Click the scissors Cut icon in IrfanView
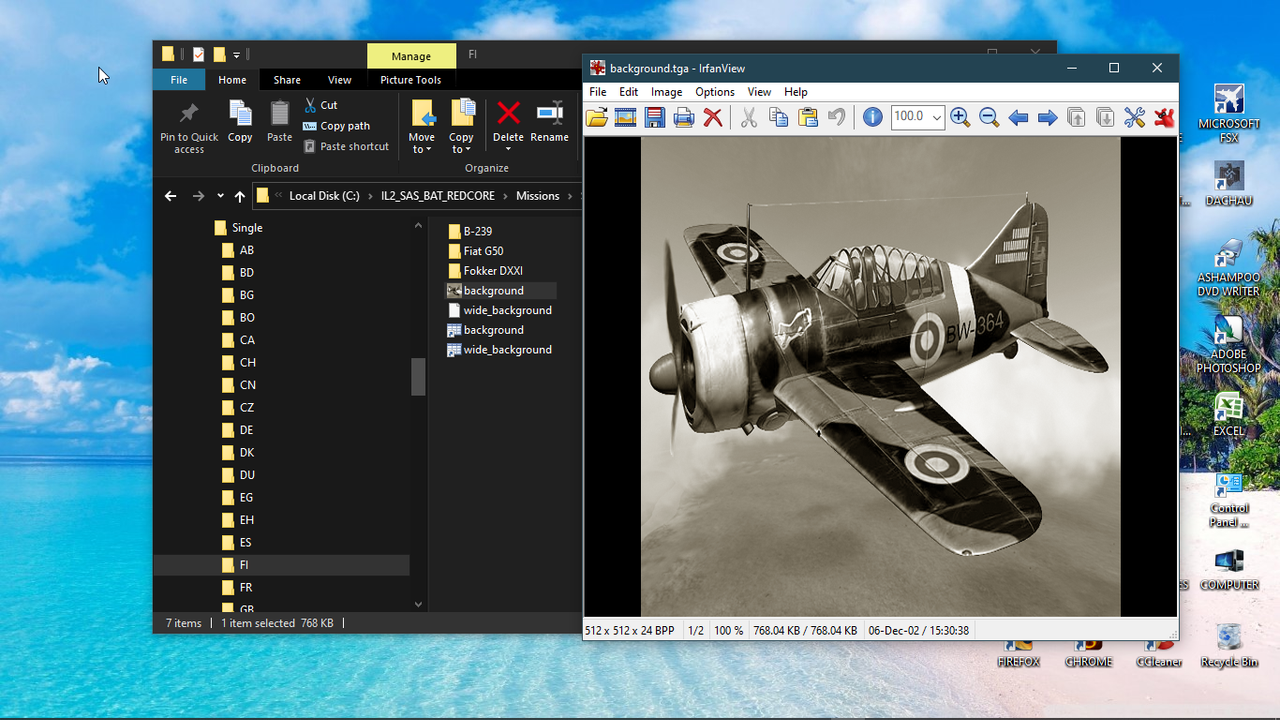 point(749,118)
